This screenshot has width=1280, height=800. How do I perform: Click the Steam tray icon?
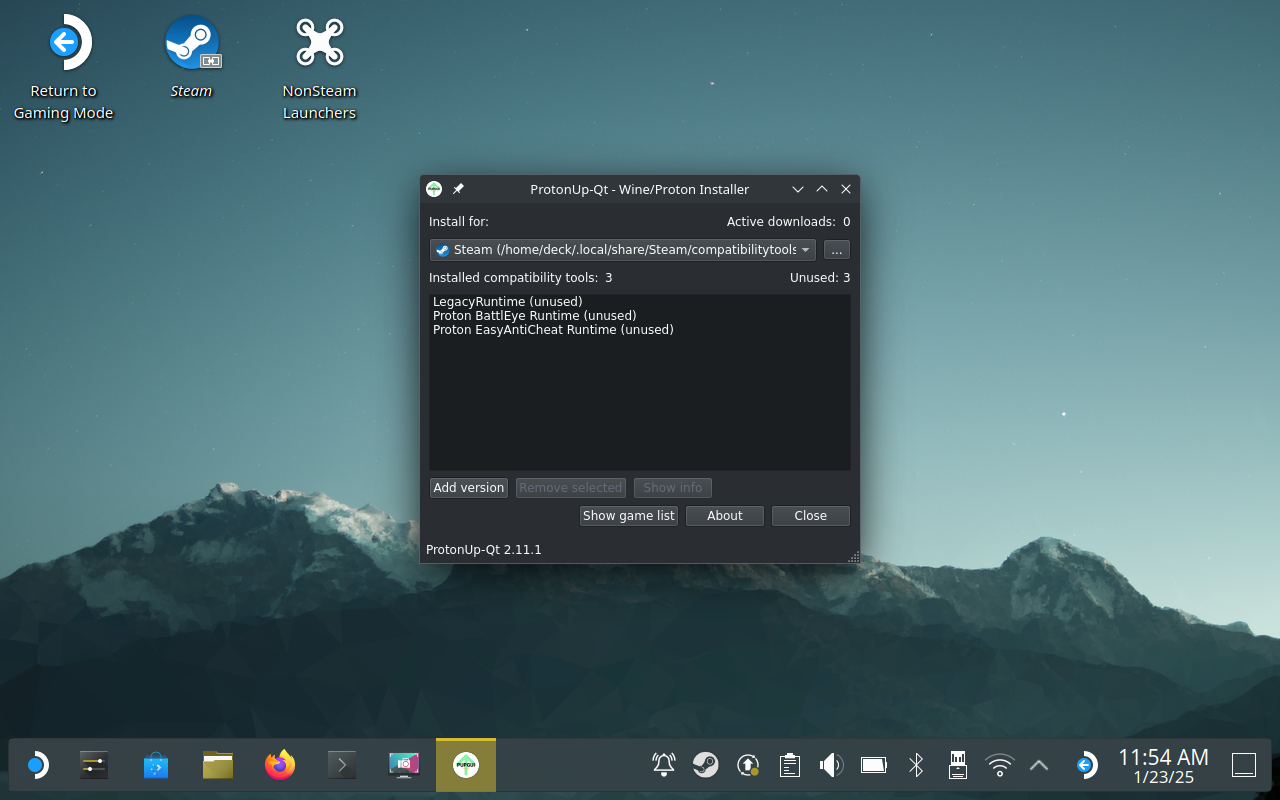point(706,765)
